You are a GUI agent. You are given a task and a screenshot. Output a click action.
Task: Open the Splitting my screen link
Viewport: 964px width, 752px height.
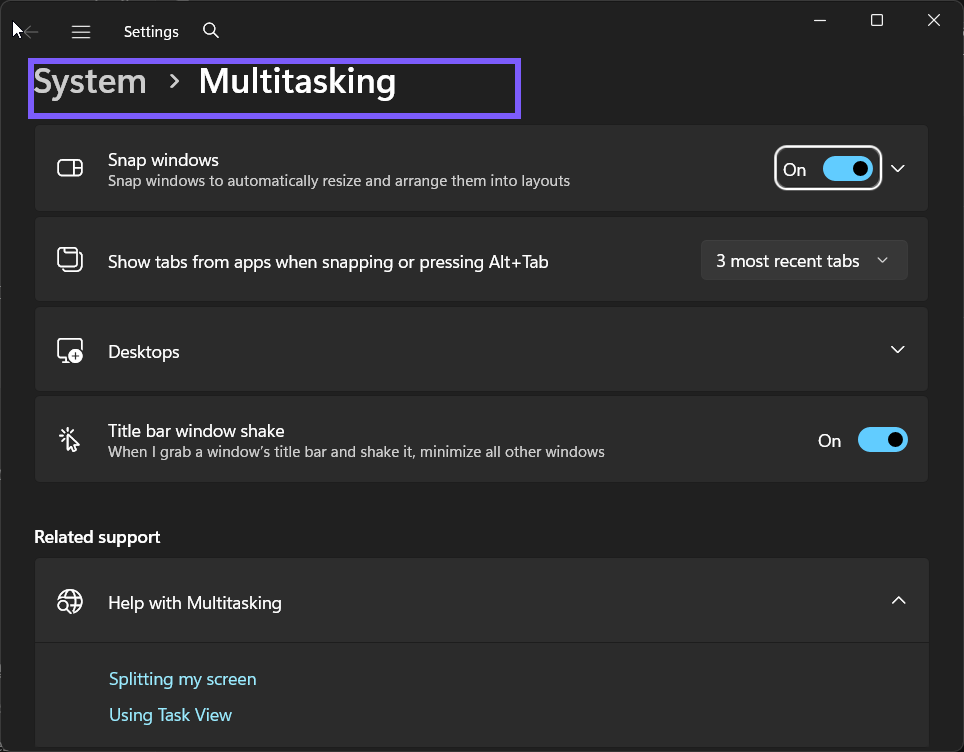[183, 679]
